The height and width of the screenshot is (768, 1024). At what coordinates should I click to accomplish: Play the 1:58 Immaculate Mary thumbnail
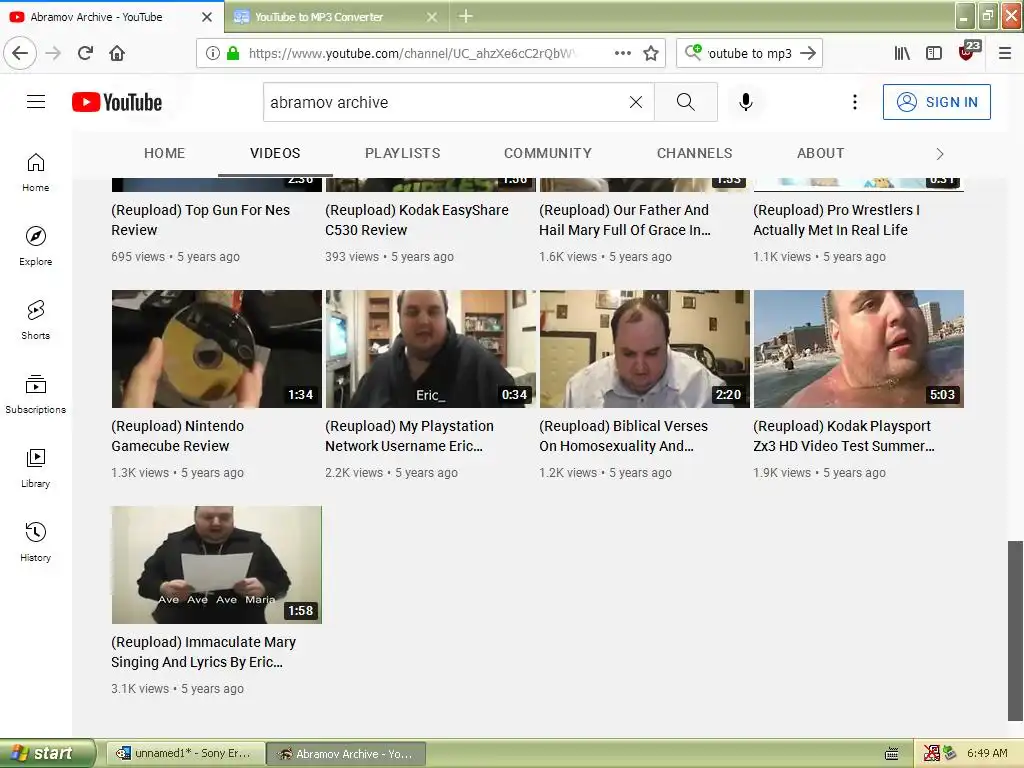coord(217,565)
